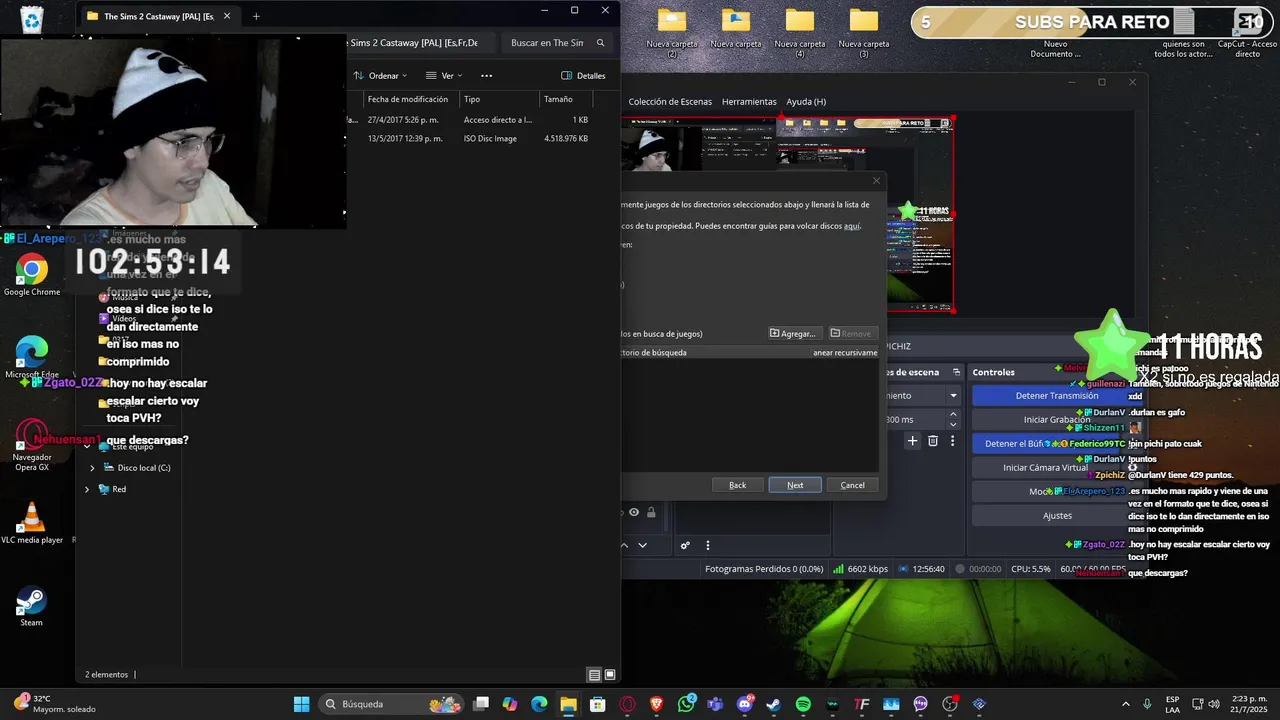
Task: Expand 'Disco local (C:)' in the tree
Action: pyautogui.click(x=92, y=468)
